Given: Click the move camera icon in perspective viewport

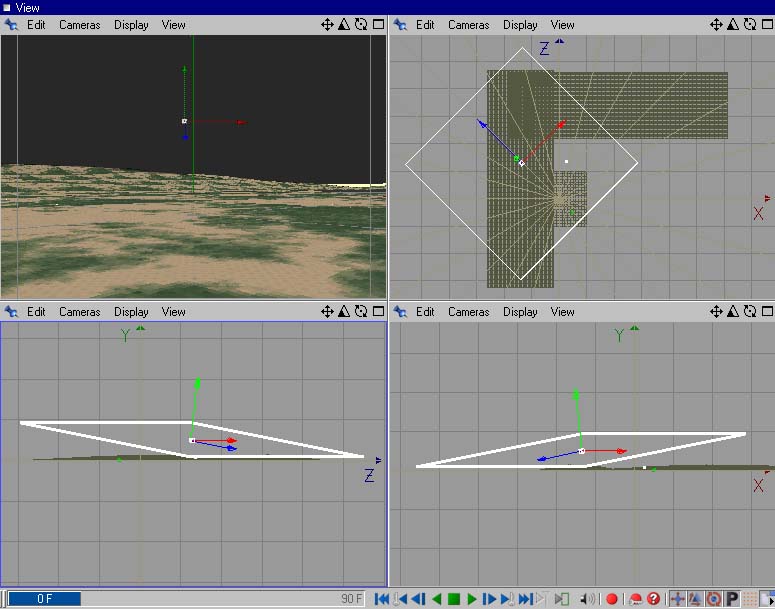Looking at the screenshot, I should 327,25.
